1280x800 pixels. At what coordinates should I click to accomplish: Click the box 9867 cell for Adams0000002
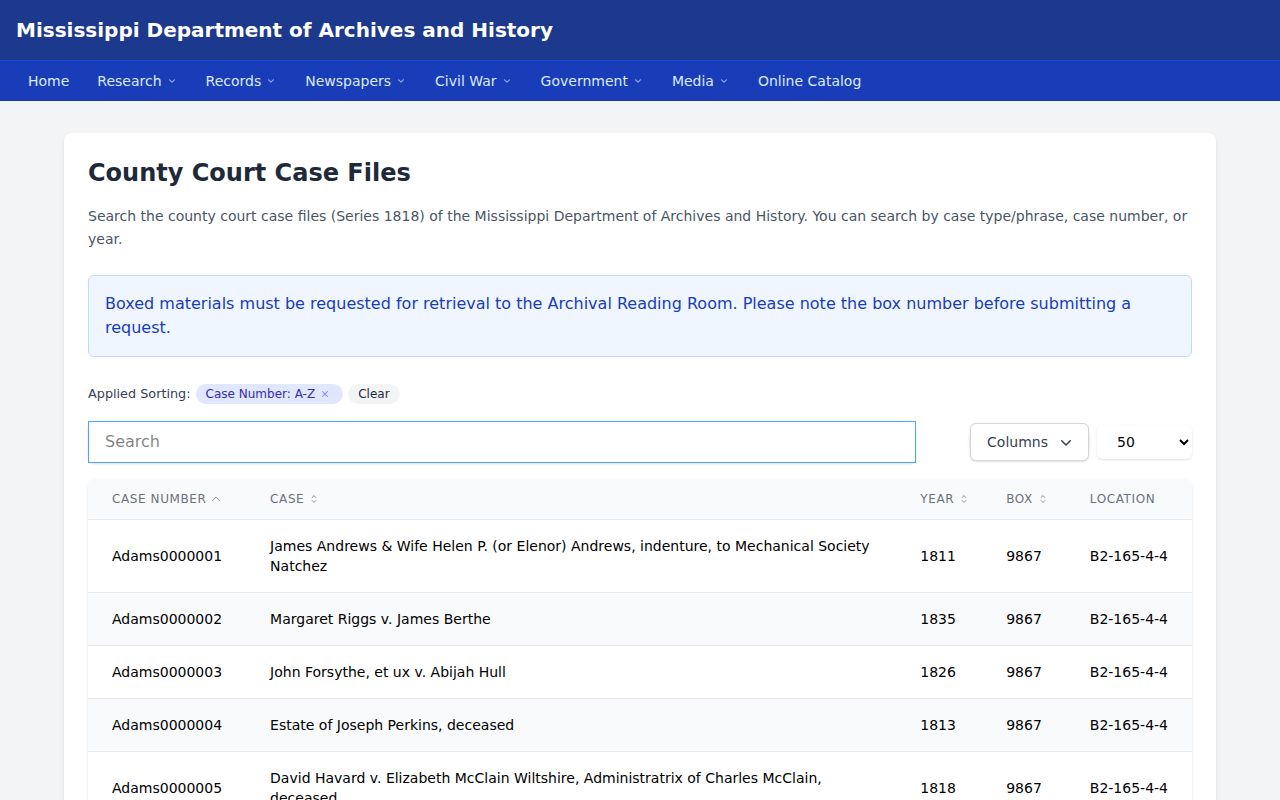click(1024, 619)
